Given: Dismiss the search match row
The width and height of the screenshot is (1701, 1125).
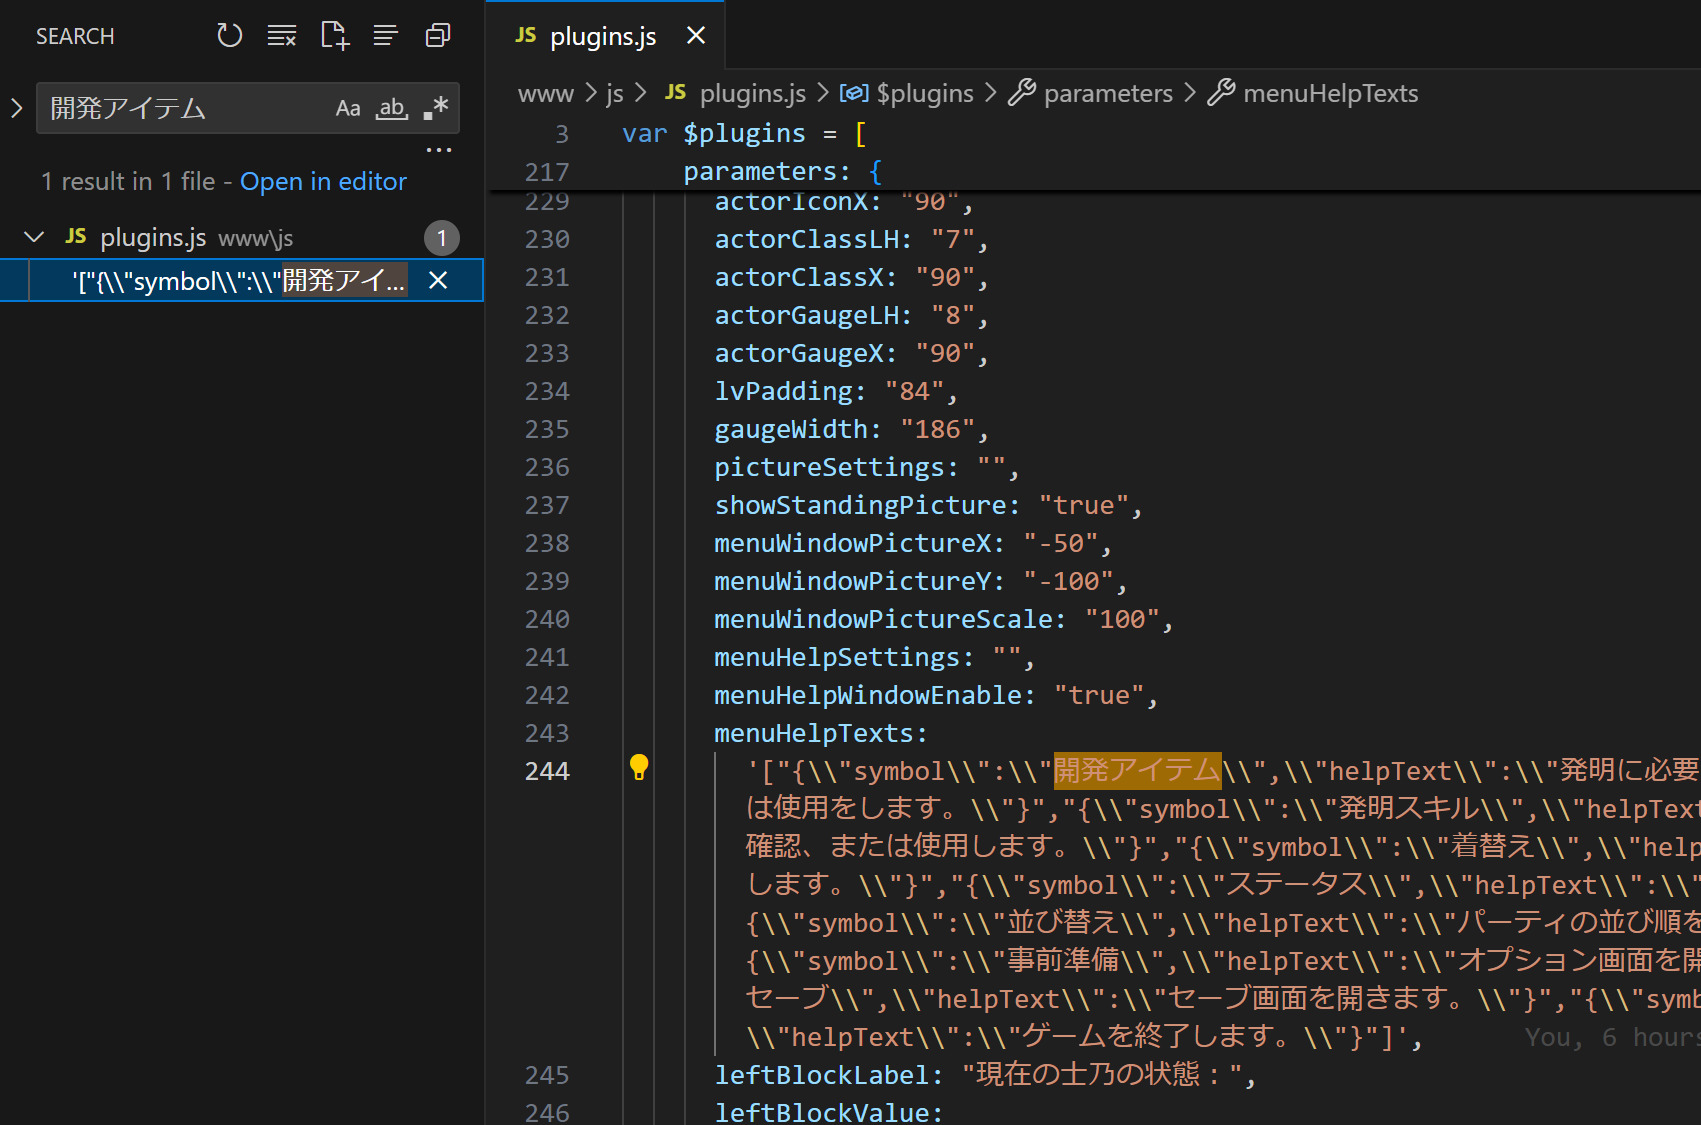Looking at the screenshot, I should [438, 281].
